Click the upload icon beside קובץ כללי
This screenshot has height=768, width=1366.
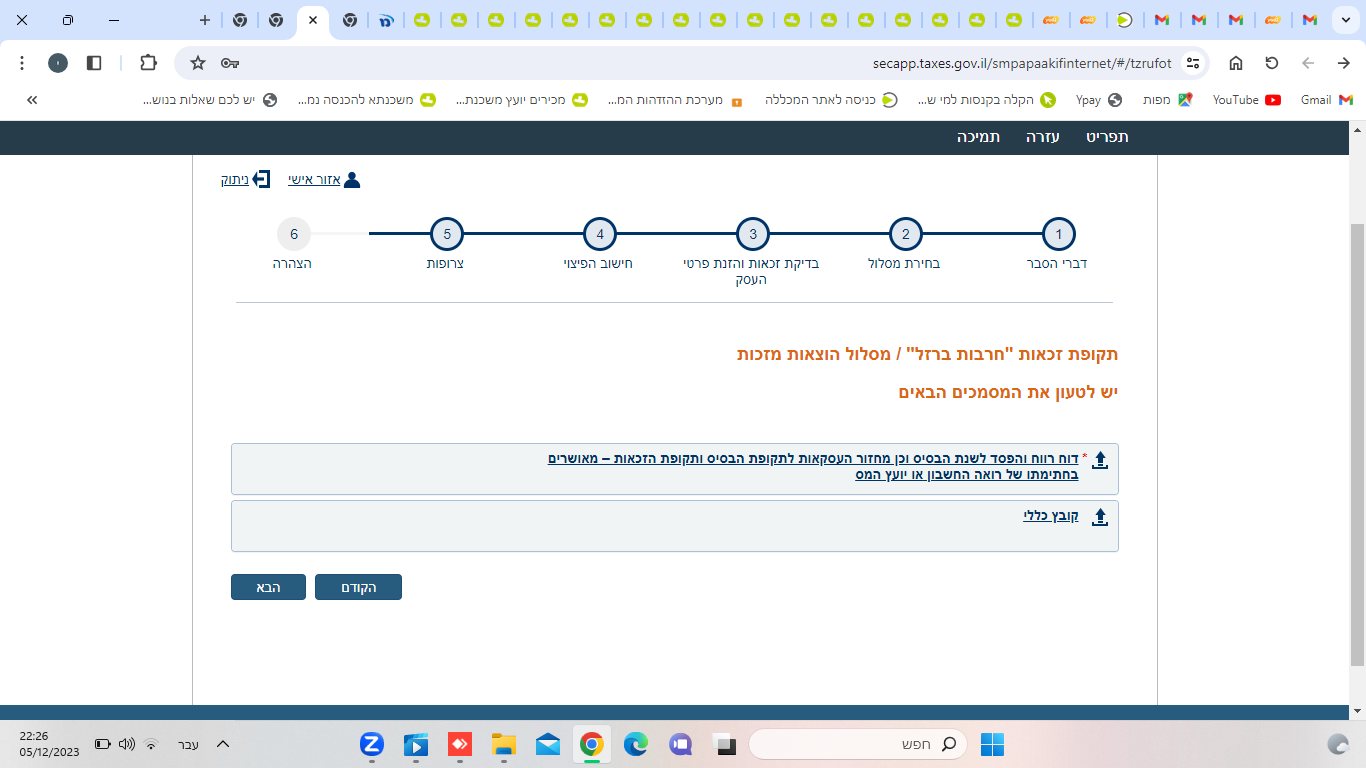coord(1100,517)
